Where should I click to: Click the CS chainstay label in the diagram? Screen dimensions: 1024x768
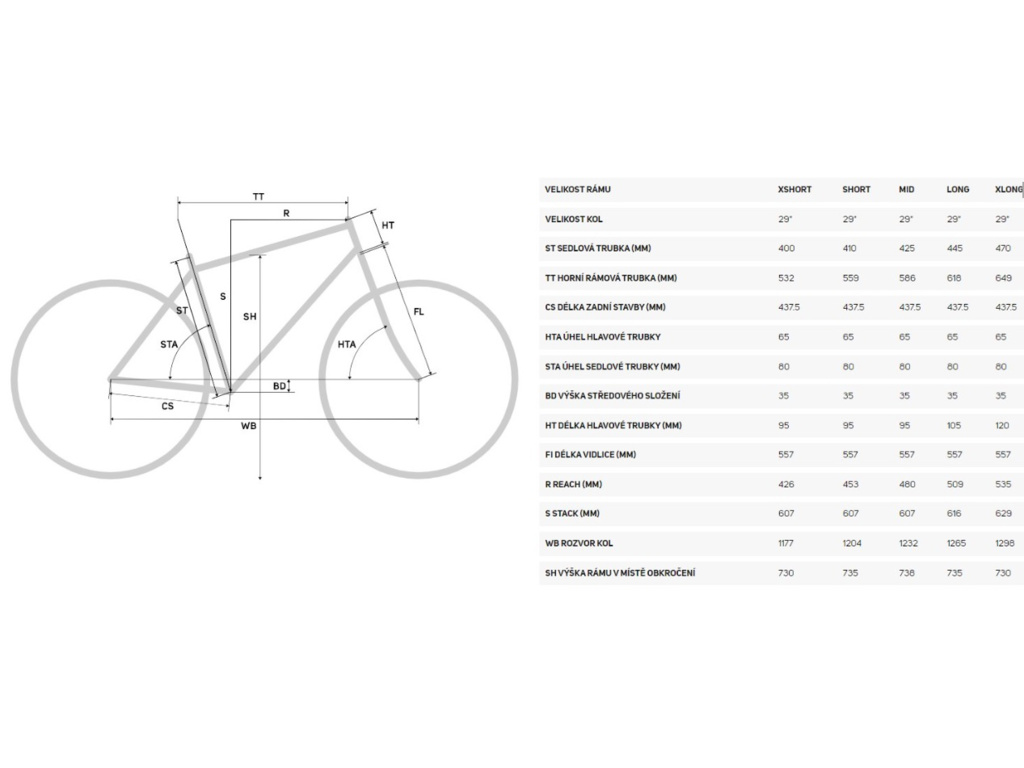[x=167, y=406]
